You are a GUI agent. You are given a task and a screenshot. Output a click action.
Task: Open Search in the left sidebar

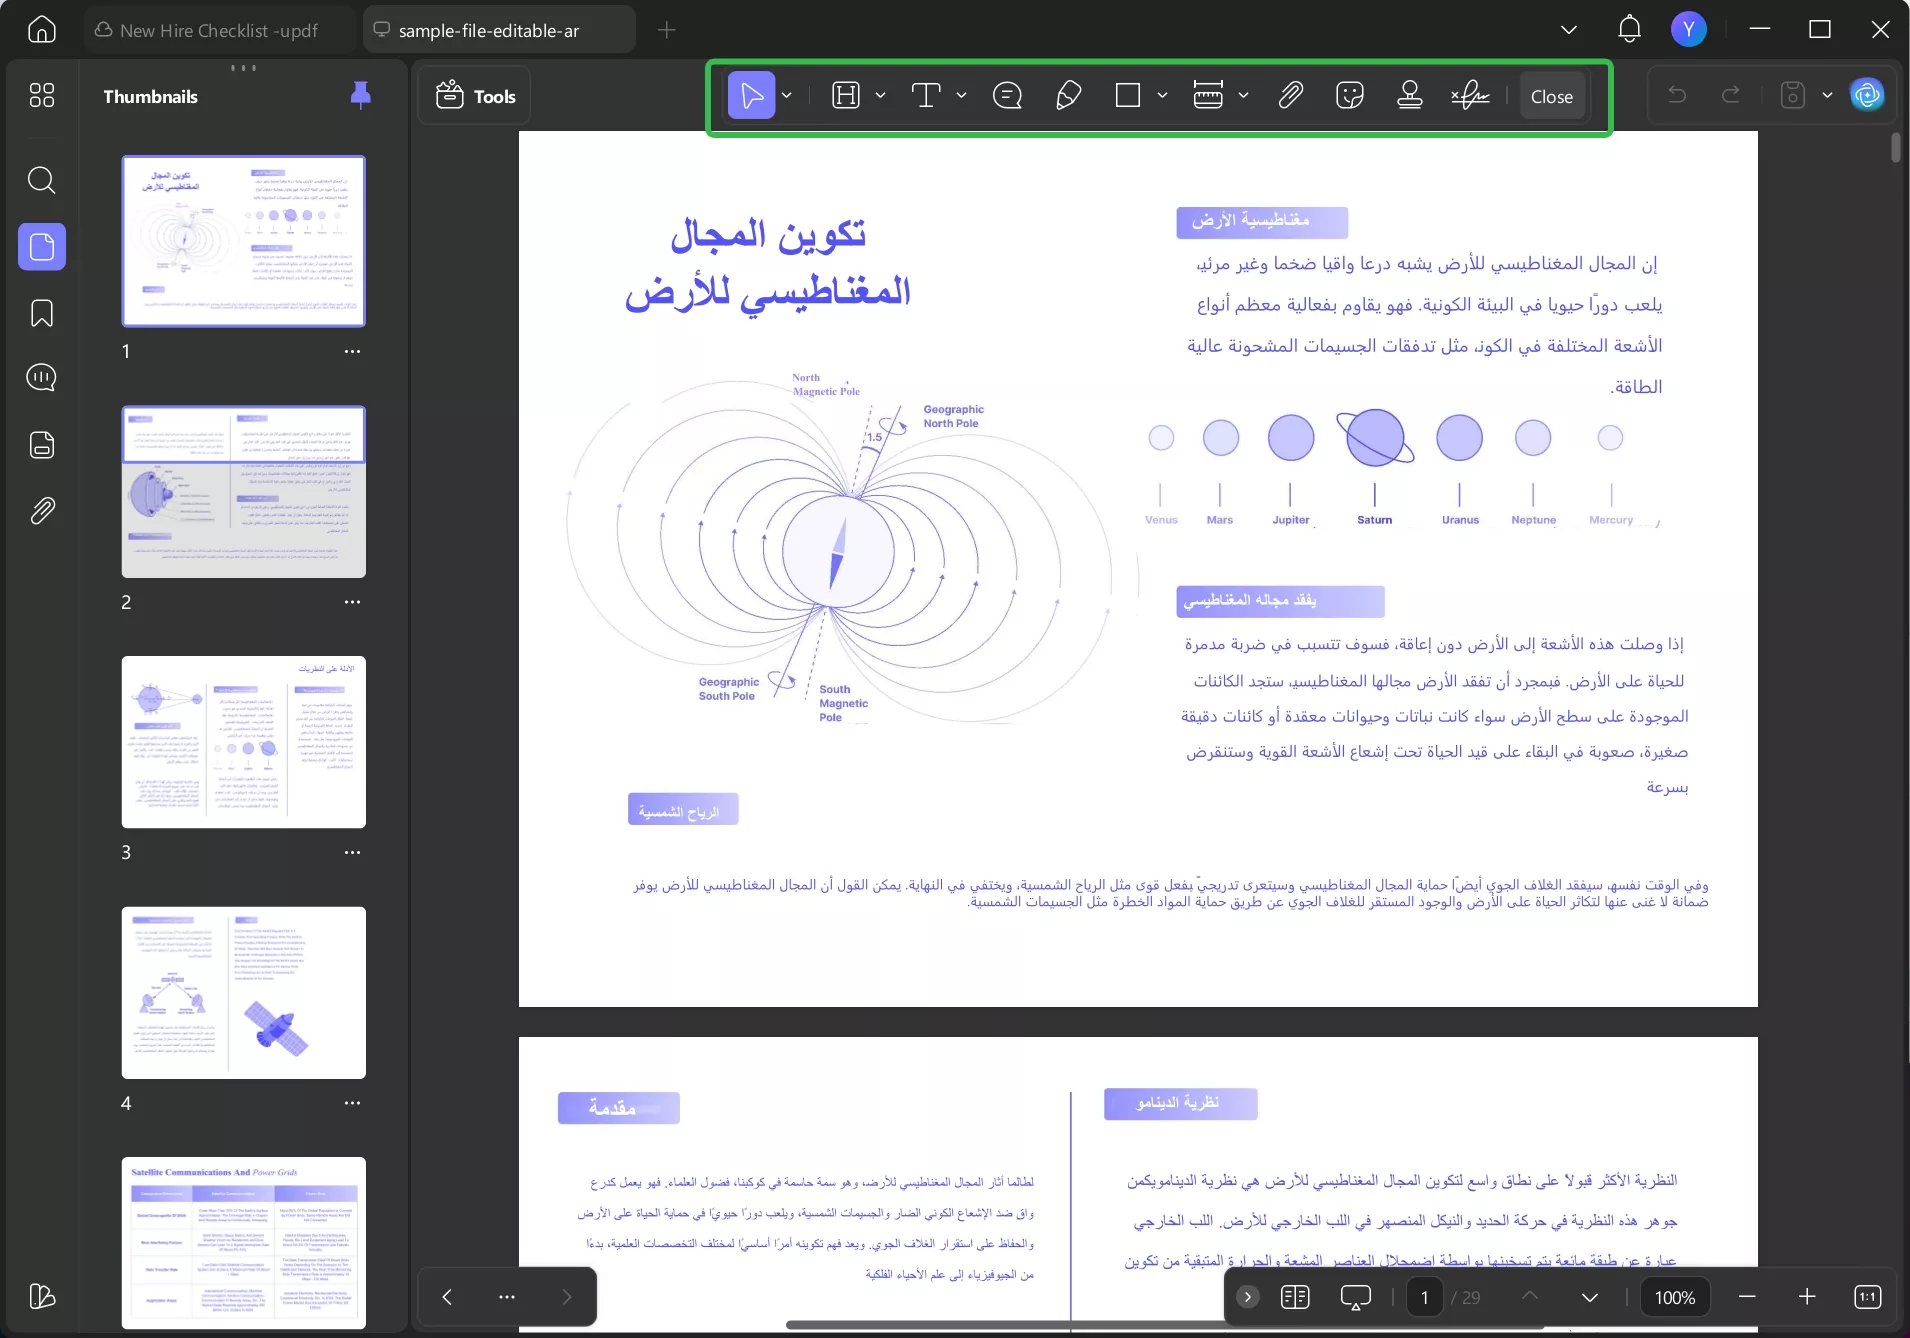click(42, 180)
